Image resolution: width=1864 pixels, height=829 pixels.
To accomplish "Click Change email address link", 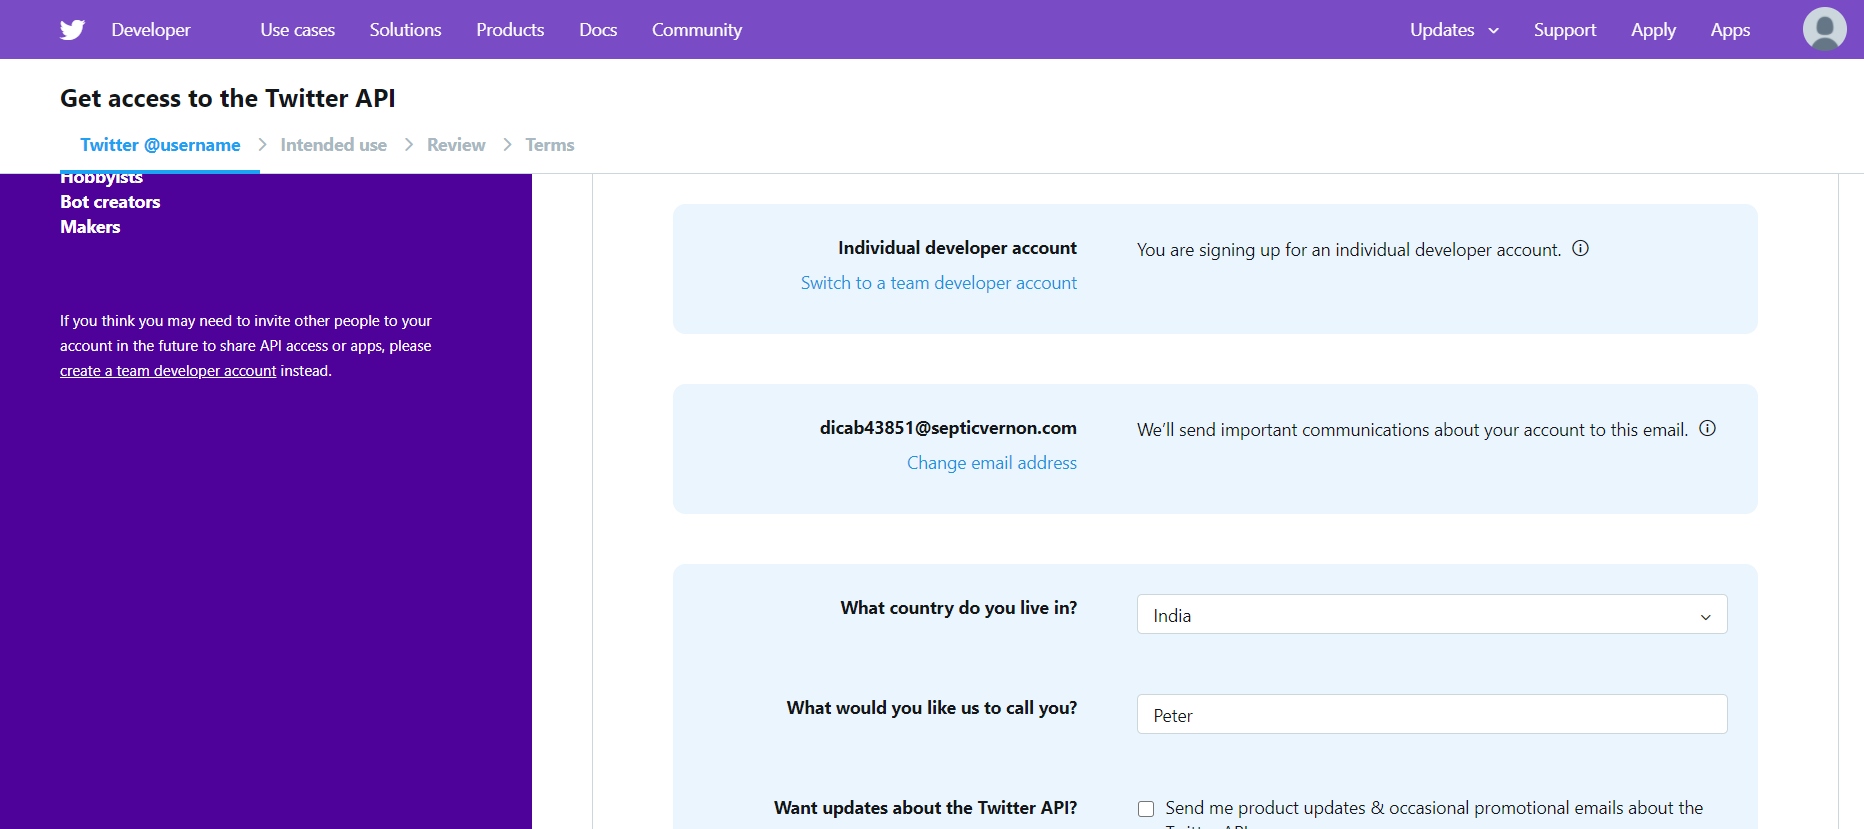I will (x=992, y=463).
